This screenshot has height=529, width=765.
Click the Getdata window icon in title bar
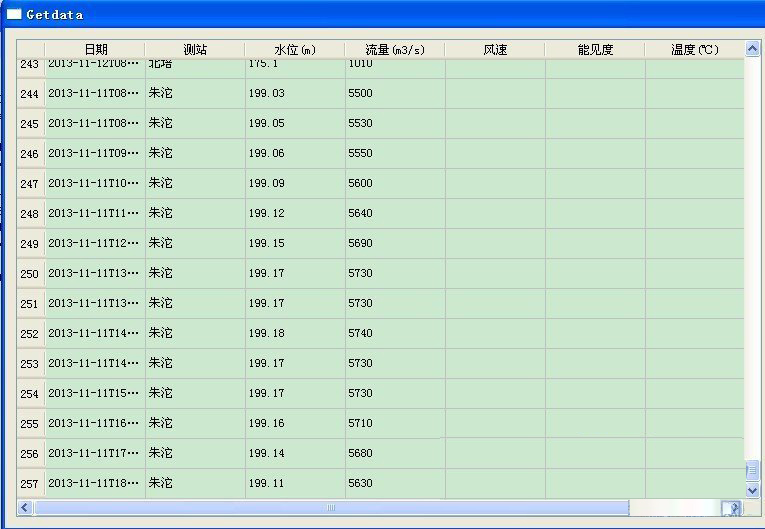[14, 14]
